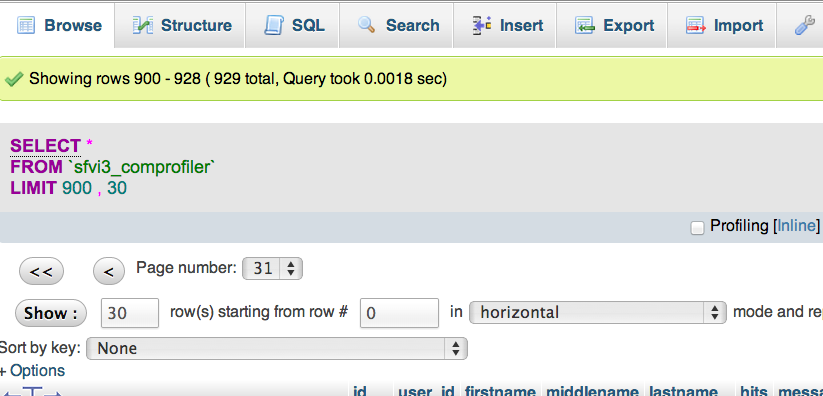Viewport: 823px width, 396px height.
Task: Click the Showing rows 900 - 928 message
Action: (x=238, y=79)
